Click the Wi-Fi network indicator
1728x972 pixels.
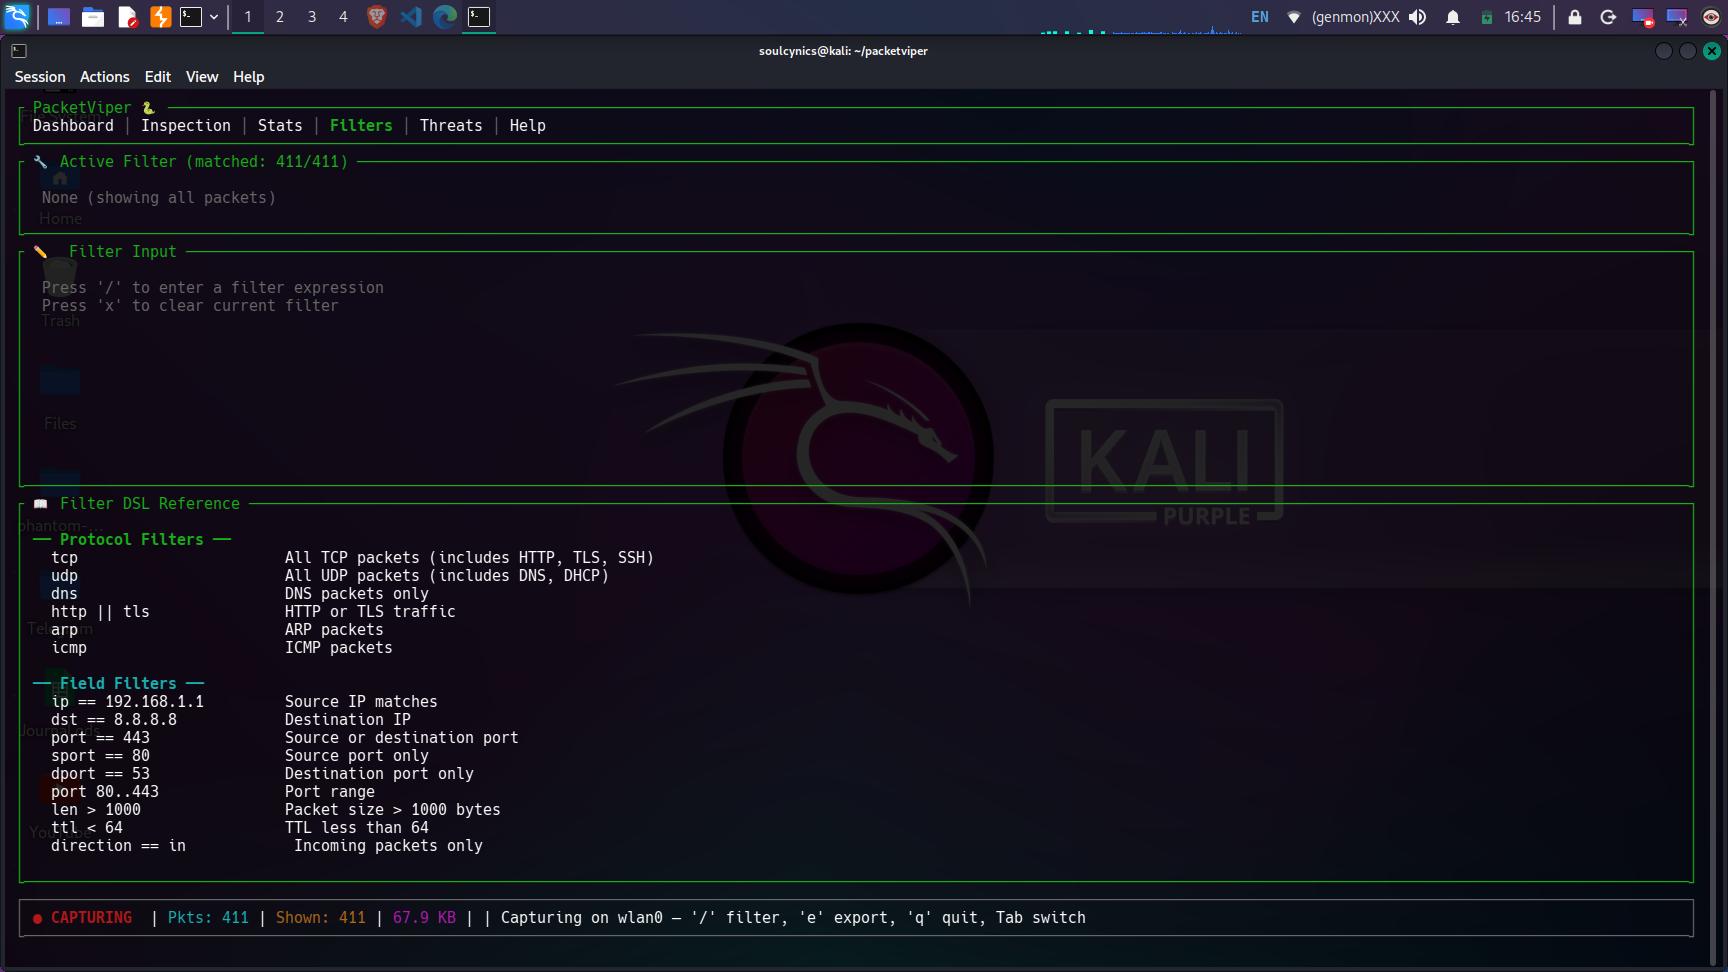[x=1294, y=17]
